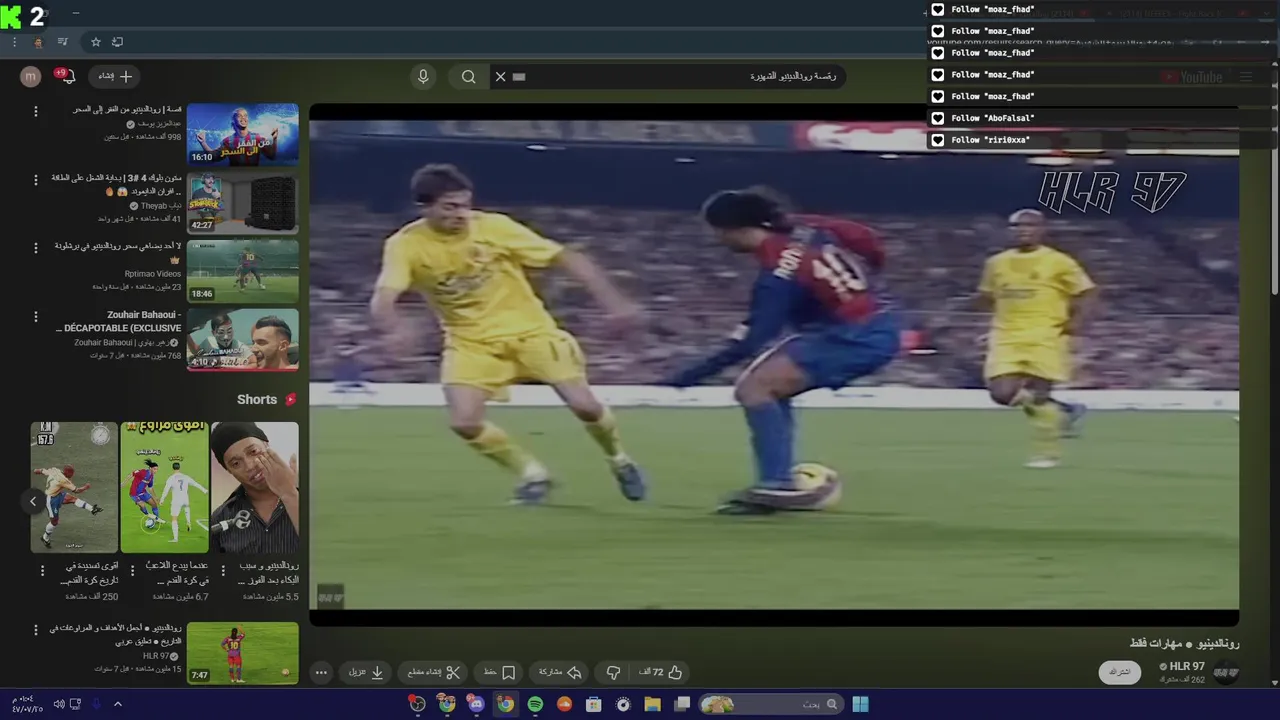Click the Subscribe button for HLR 97
The width and height of the screenshot is (1280, 720).
pos(1120,672)
